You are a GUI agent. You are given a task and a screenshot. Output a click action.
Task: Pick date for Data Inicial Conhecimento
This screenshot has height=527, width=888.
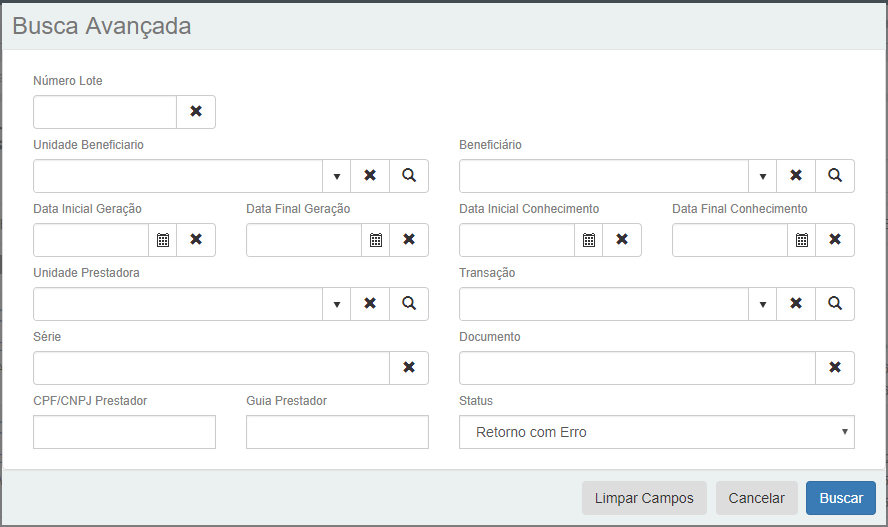589,240
